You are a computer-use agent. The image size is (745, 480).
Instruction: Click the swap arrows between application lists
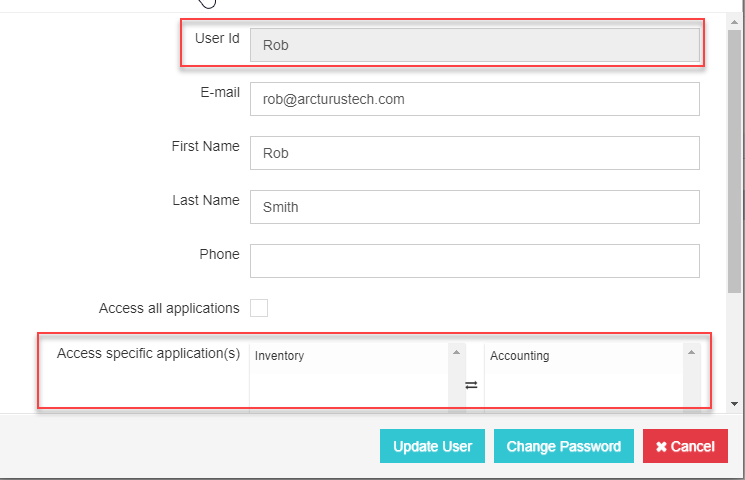(471, 385)
